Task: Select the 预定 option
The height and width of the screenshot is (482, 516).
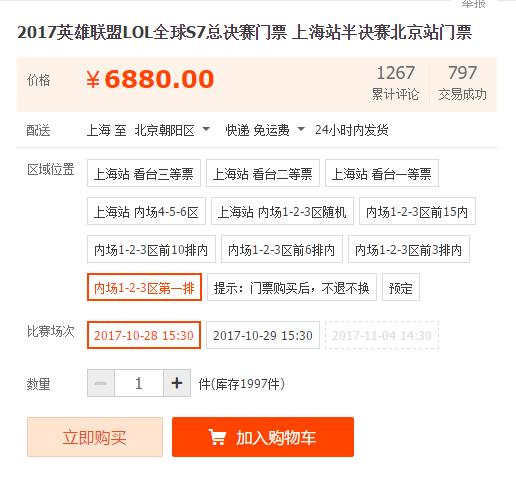Action: (401, 287)
